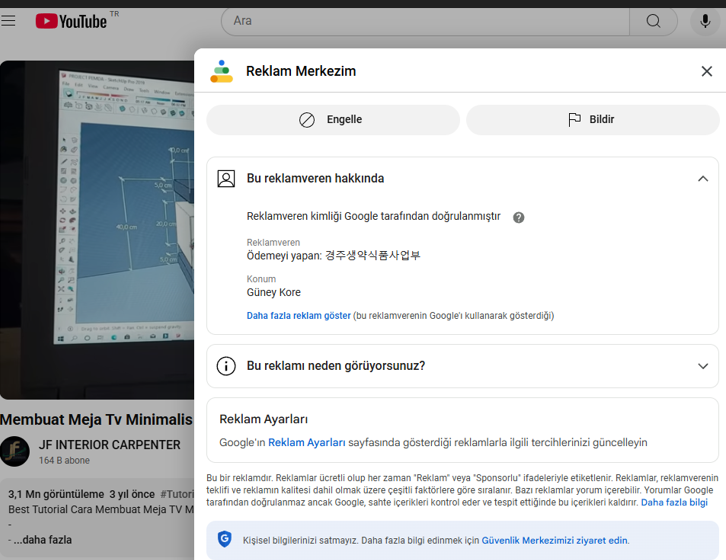Click the advertiser profile icon

pyautogui.click(x=226, y=178)
